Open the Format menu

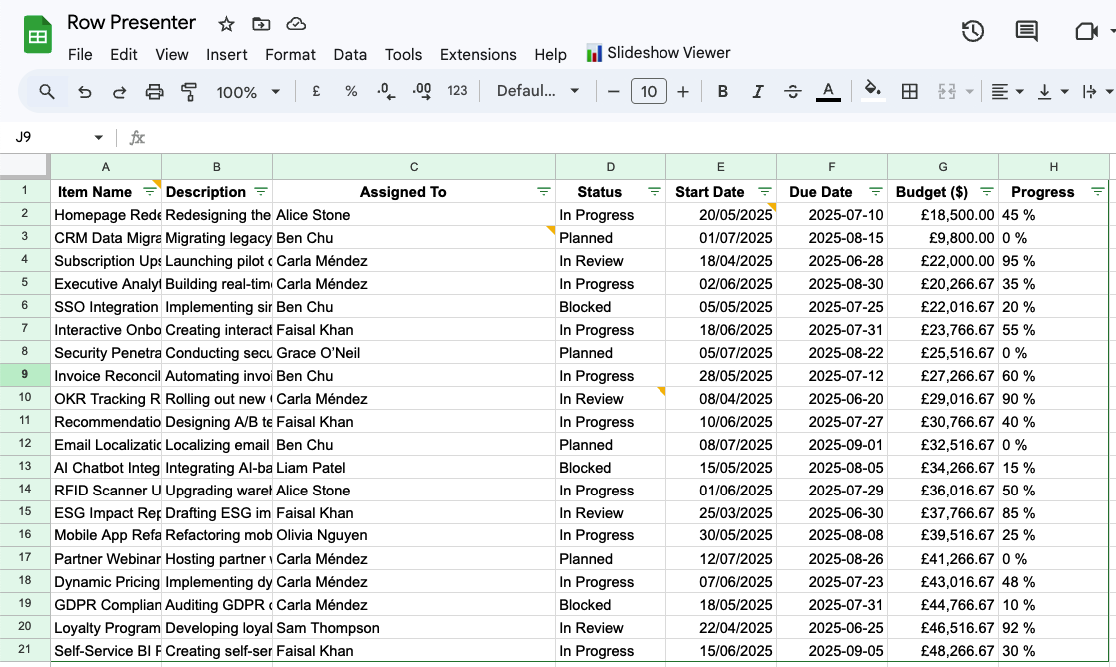point(290,55)
